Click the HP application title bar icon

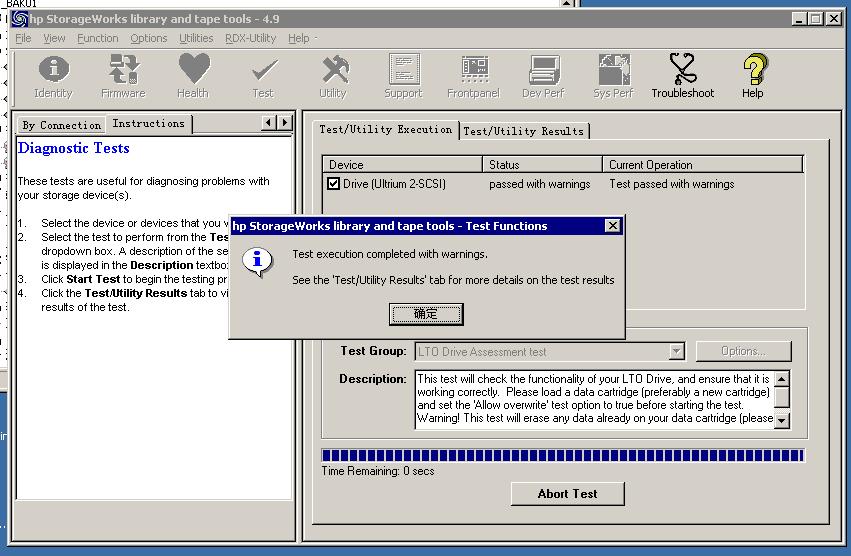(20, 19)
